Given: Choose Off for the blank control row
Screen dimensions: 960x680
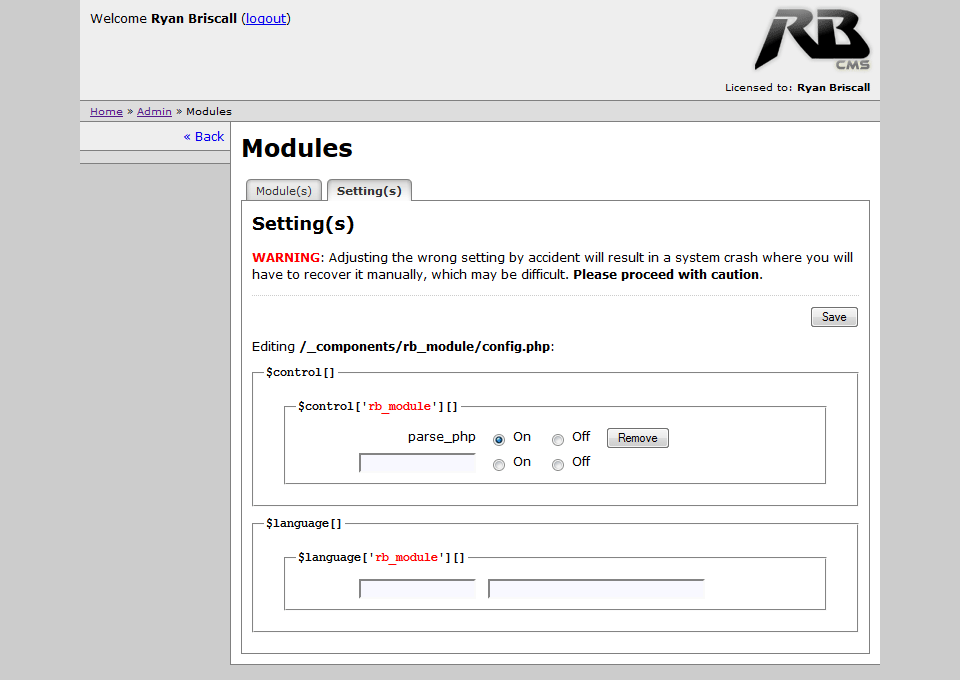Looking at the screenshot, I should coord(558,464).
